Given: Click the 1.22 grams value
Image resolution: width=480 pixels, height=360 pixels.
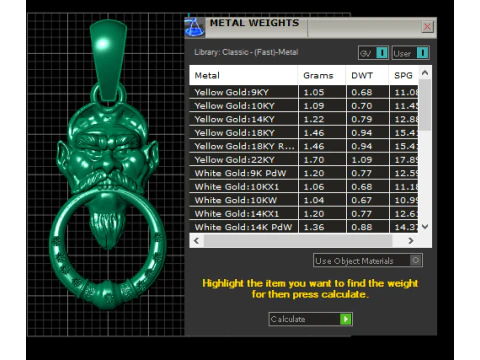Looking at the screenshot, I should (x=314, y=119).
